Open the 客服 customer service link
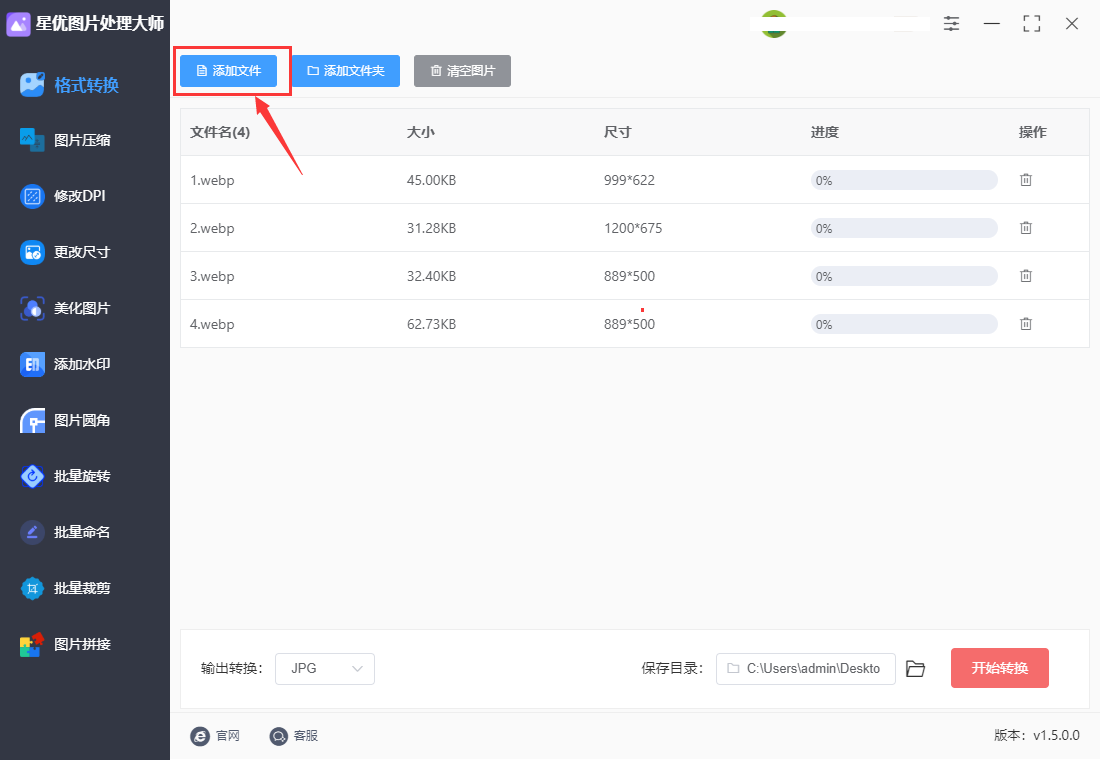Screen dimensions: 1100x760 click(293, 735)
